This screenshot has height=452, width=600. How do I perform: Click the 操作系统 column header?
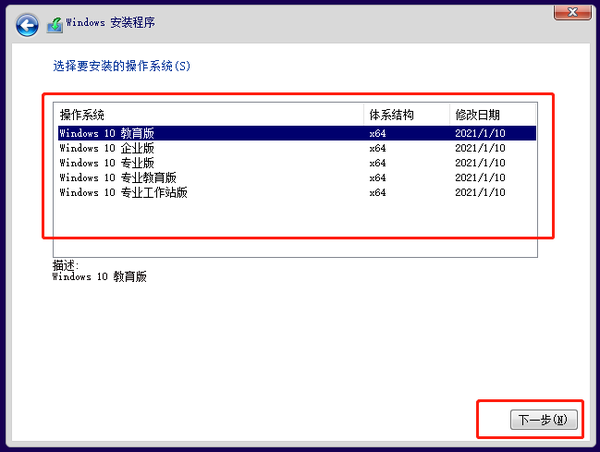[x=209, y=114]
